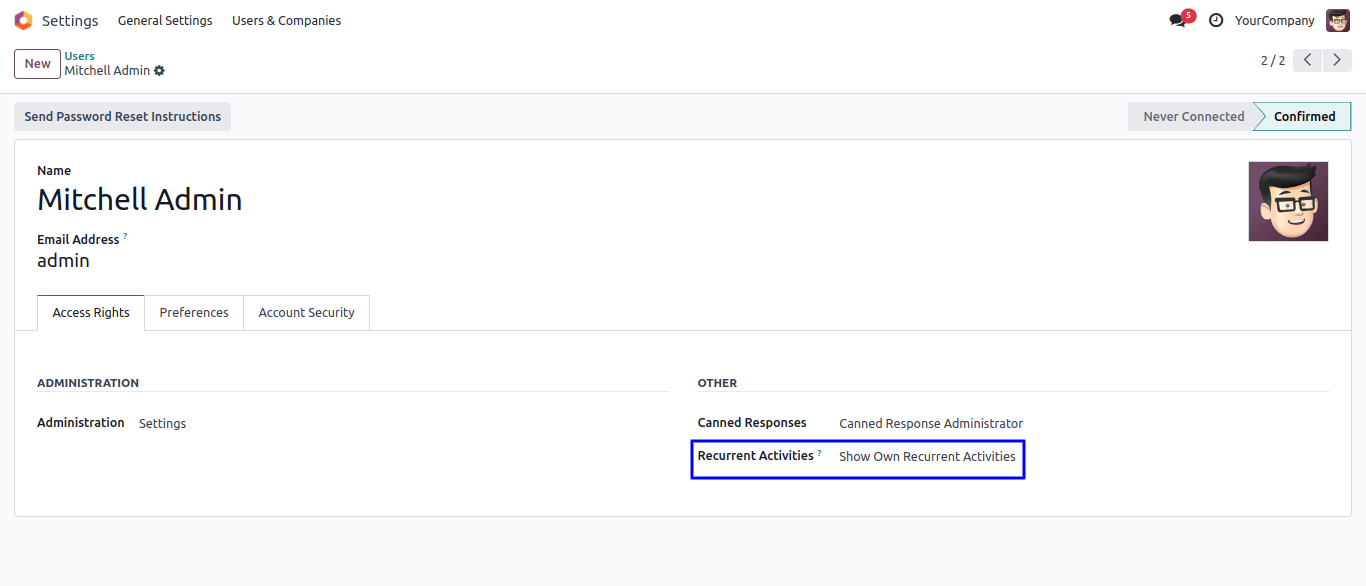
Task: Click the Odoo app logo icon
Action: pos(23,20)
